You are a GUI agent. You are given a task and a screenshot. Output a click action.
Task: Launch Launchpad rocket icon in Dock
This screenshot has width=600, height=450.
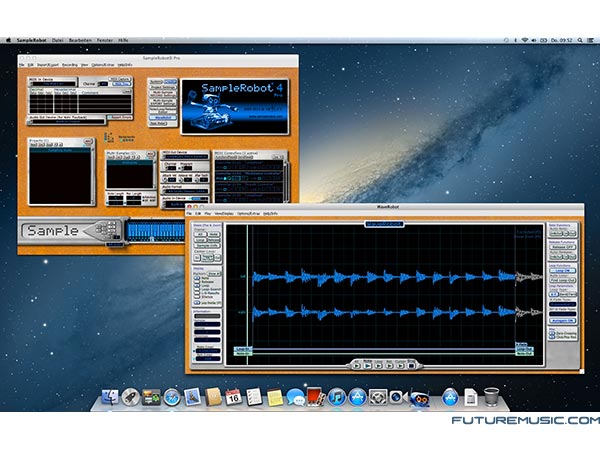tap(130, 397)
